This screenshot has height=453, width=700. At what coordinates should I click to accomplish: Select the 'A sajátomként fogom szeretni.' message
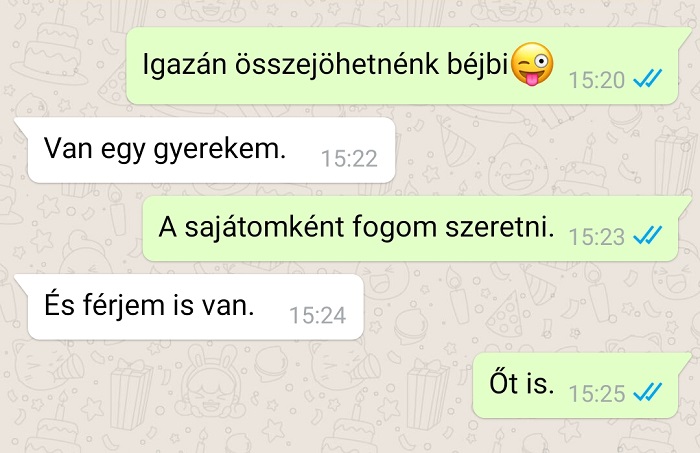coord(411,229)
